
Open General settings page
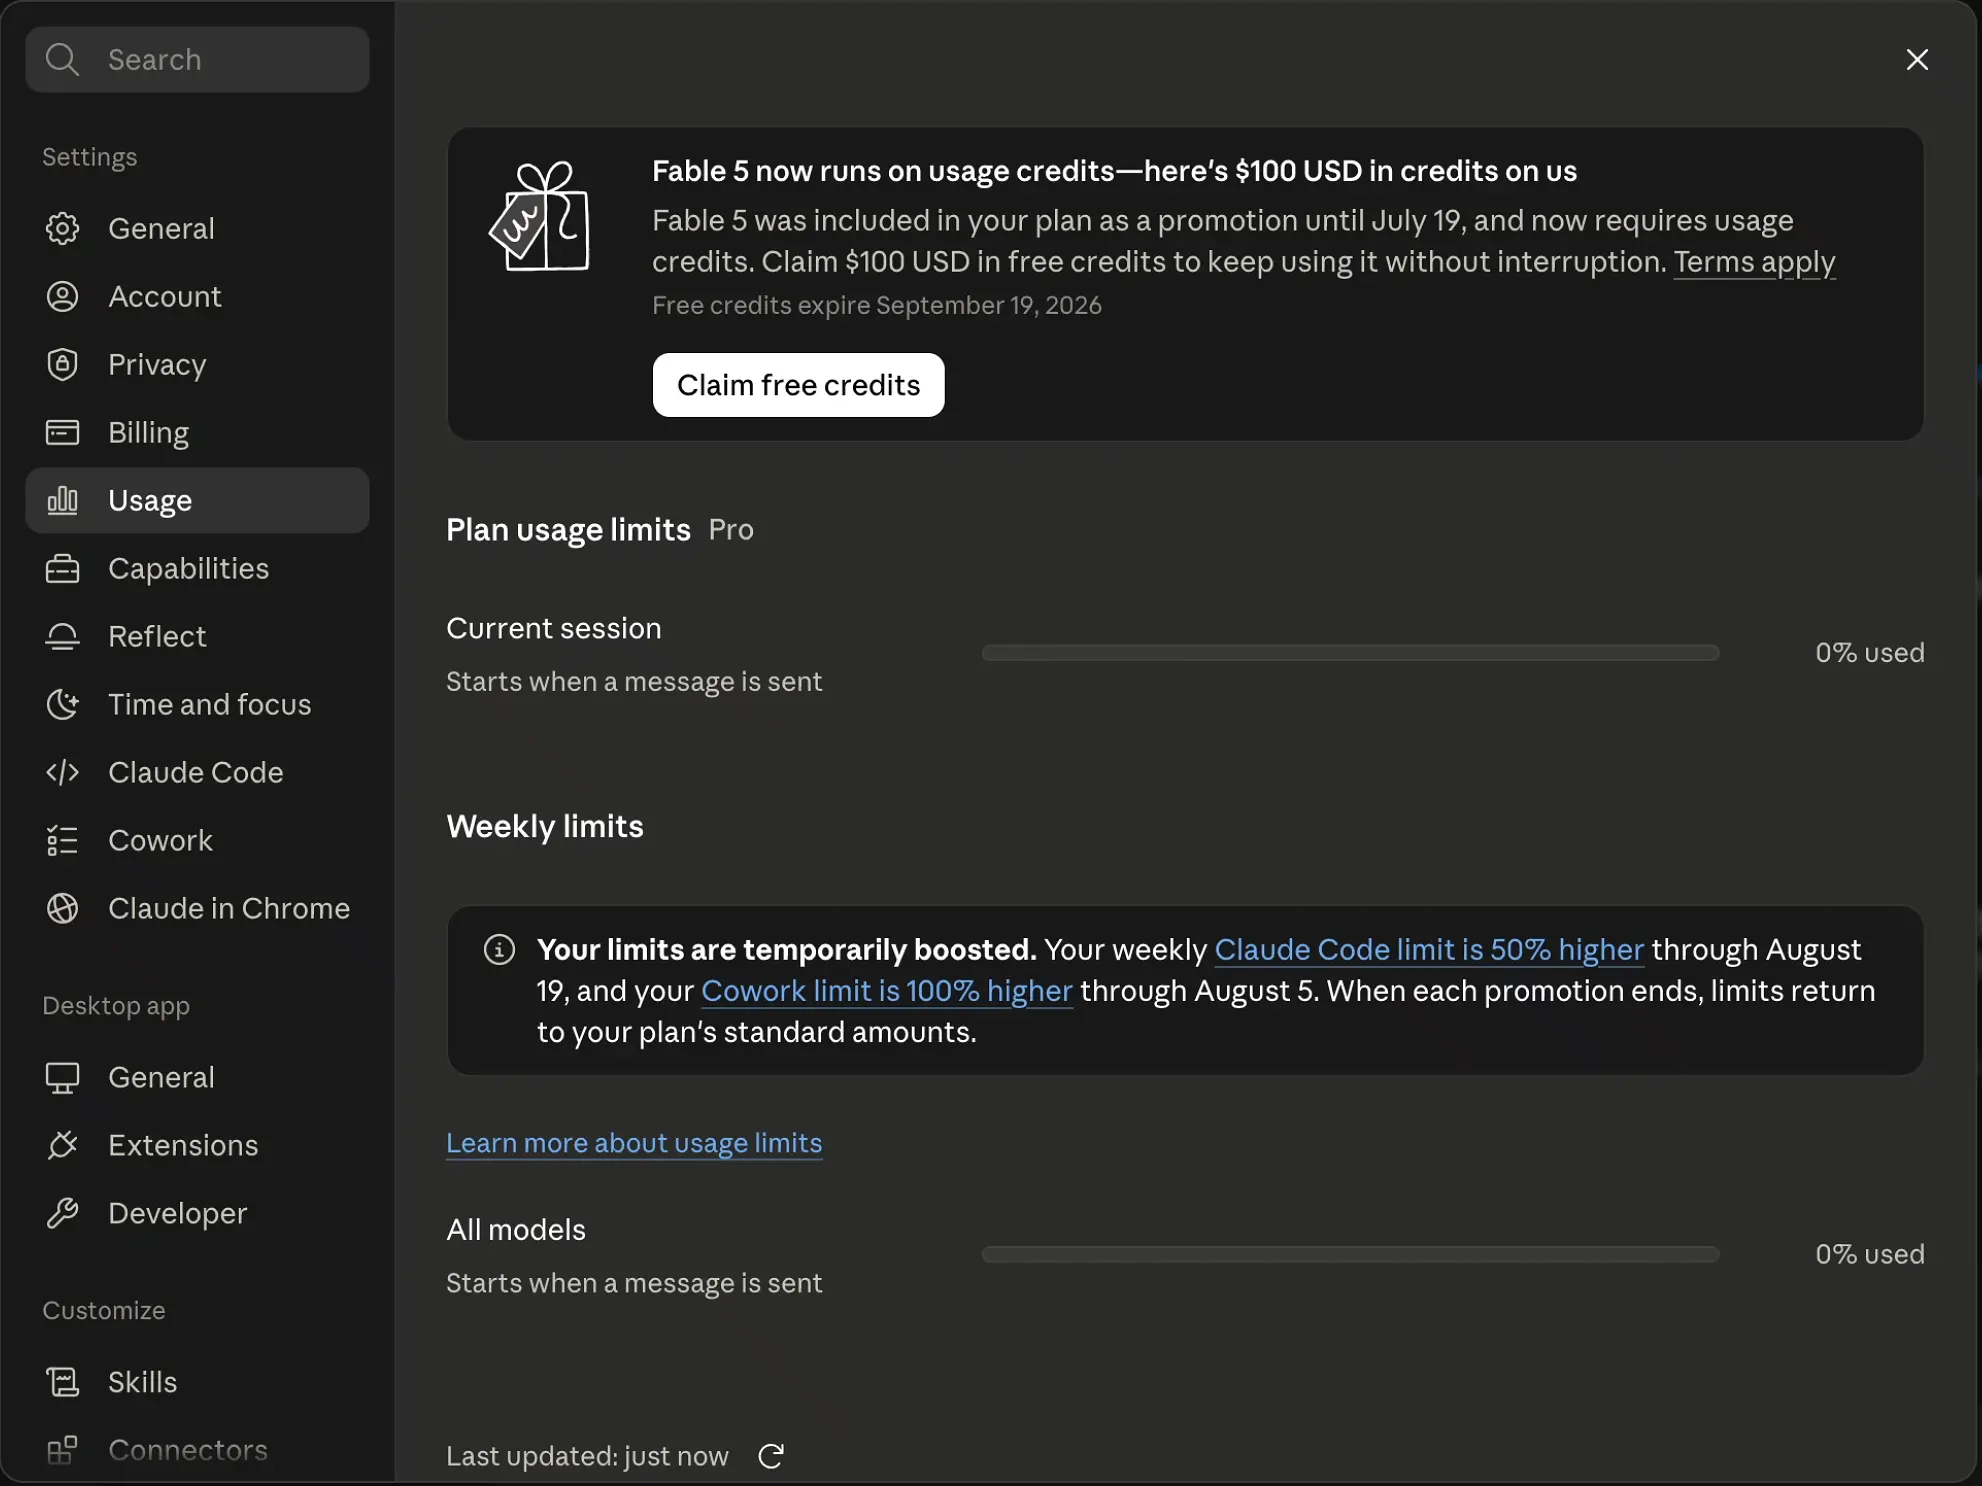[x=197, y=228]
